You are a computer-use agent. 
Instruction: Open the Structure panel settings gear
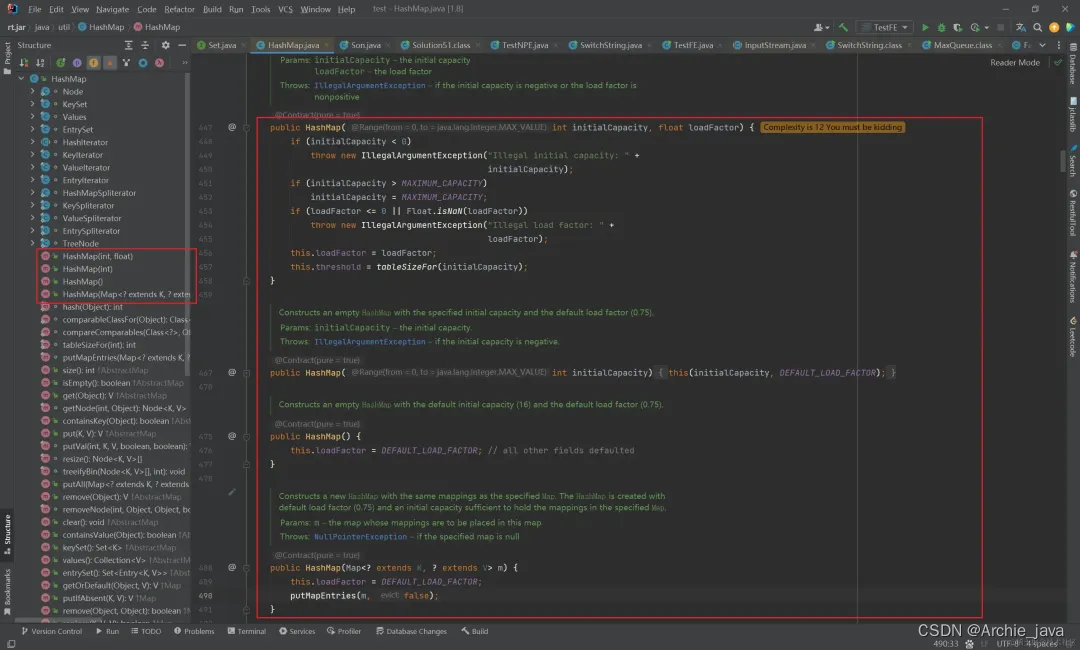165,45
